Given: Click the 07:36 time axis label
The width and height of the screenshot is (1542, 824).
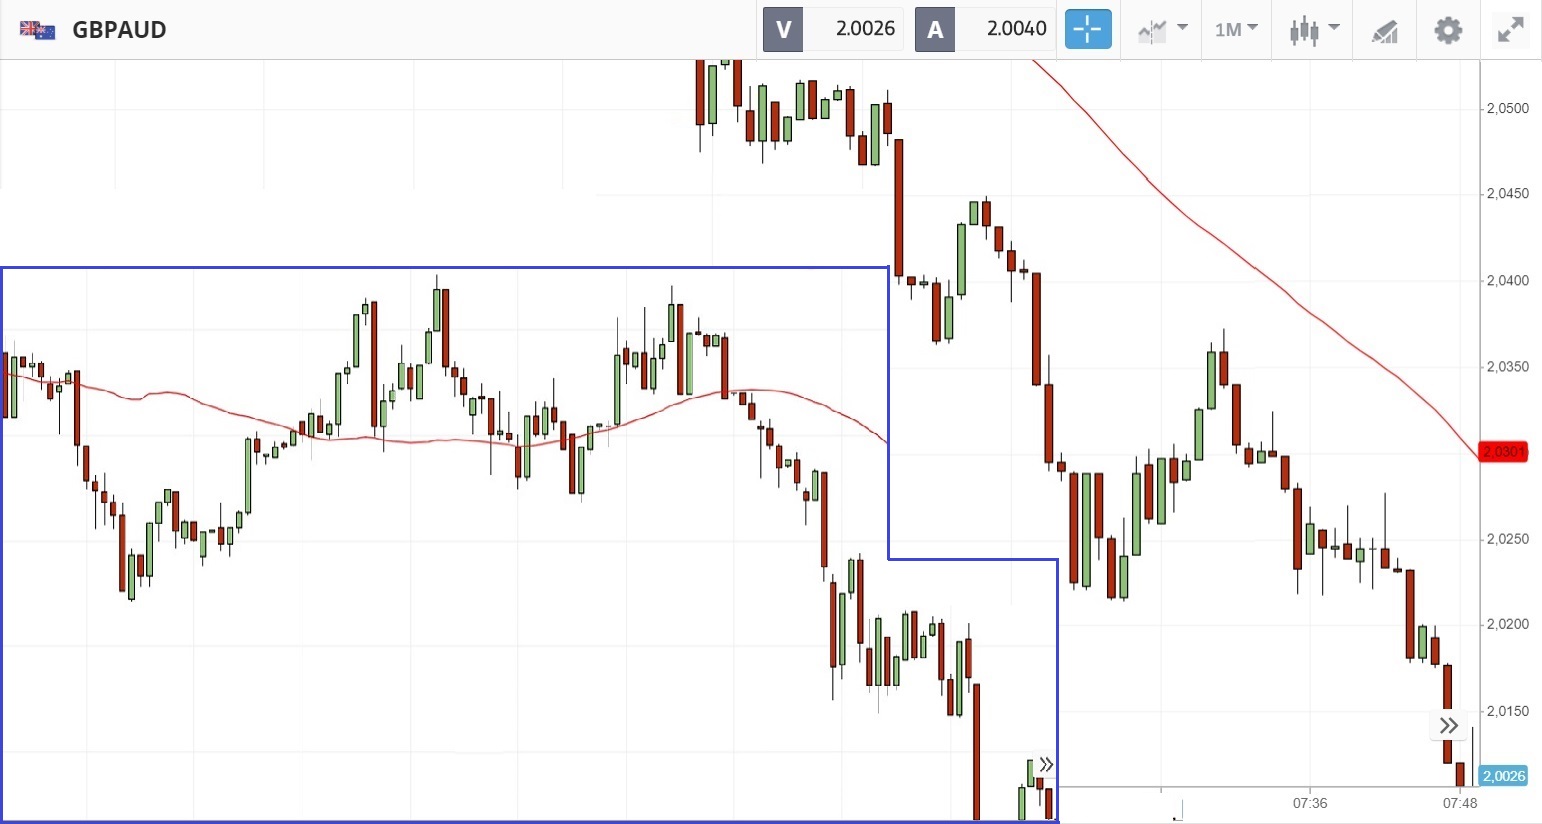Looking at the screenshot, I should coord(1310,803).
